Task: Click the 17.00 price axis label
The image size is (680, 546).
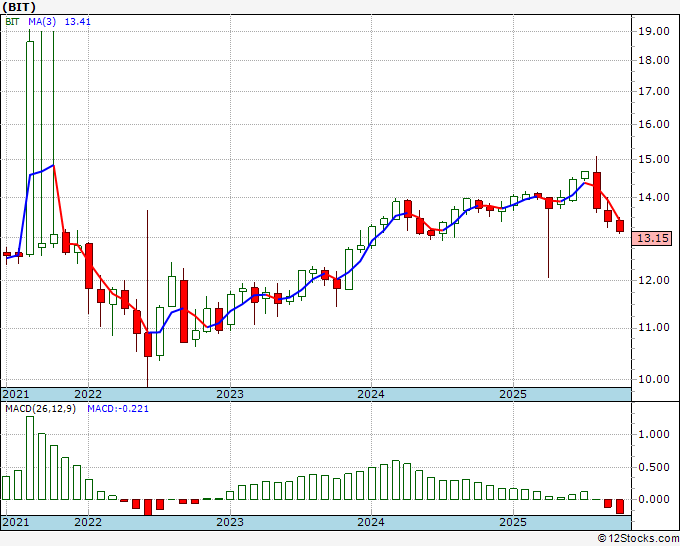Action: pyautogui.click(x=654, y=91)
